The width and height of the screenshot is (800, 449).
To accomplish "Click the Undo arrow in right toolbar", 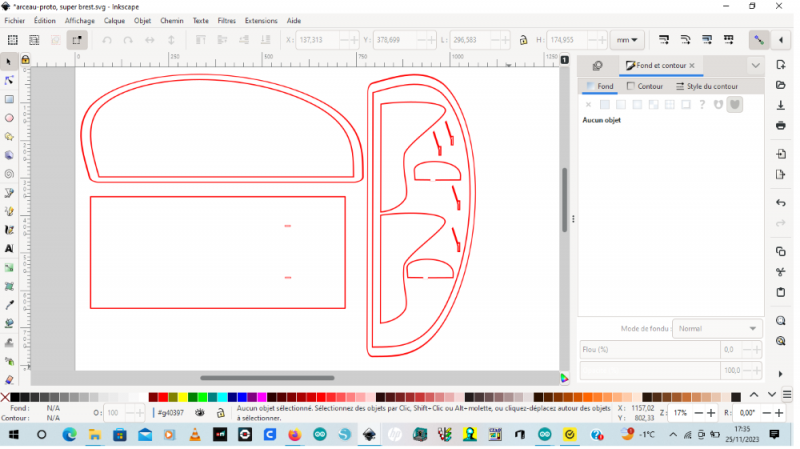I will pos(781,203).
